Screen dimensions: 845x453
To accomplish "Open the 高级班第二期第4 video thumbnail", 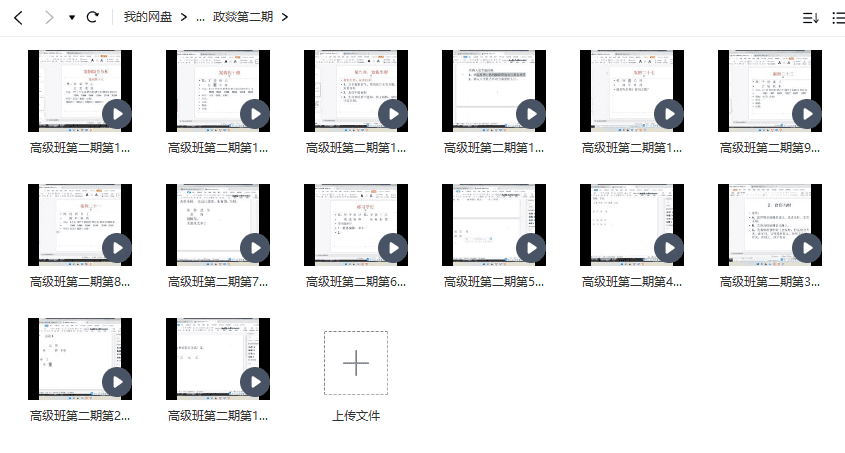I will pos(632,226).
